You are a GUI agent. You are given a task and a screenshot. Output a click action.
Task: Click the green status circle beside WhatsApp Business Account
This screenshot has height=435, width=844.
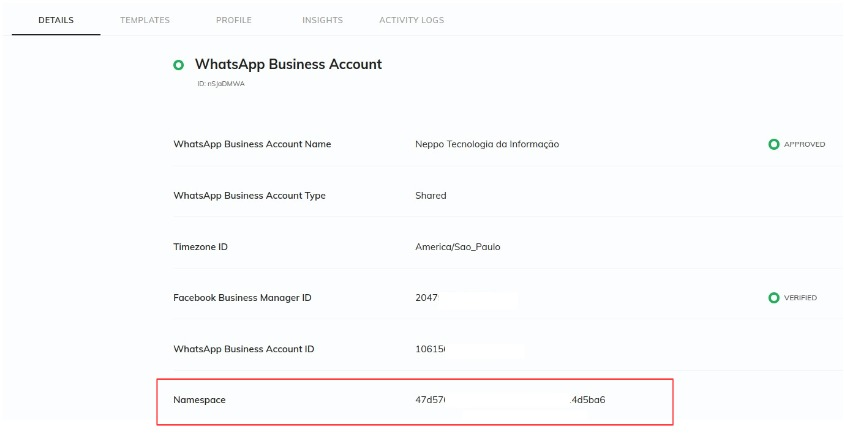point(178,65)
